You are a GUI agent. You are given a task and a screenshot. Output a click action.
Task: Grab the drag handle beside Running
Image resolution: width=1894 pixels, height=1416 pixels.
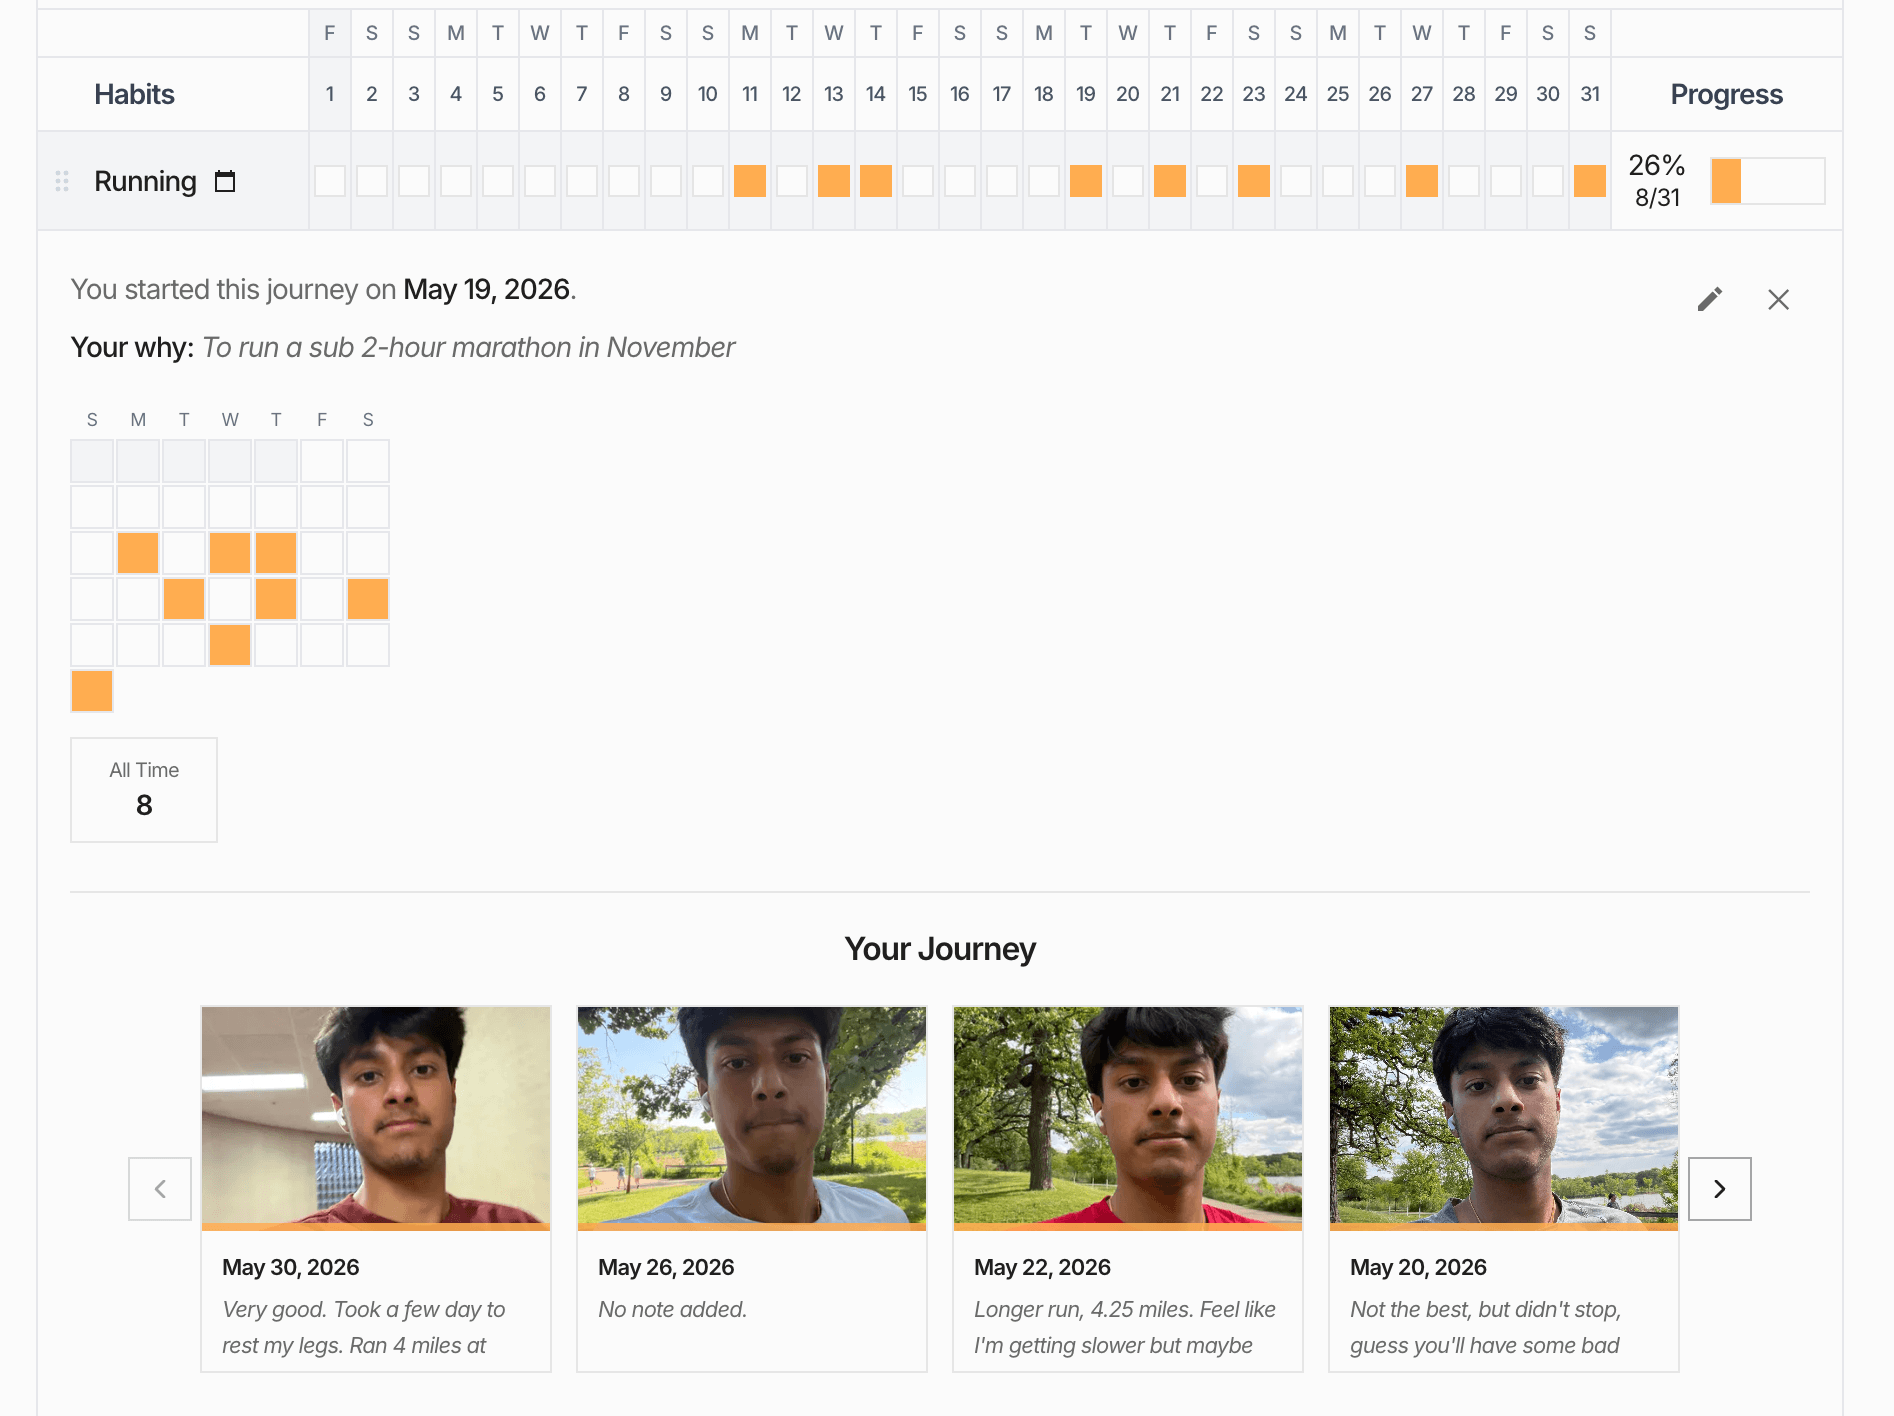click(62, 181)
